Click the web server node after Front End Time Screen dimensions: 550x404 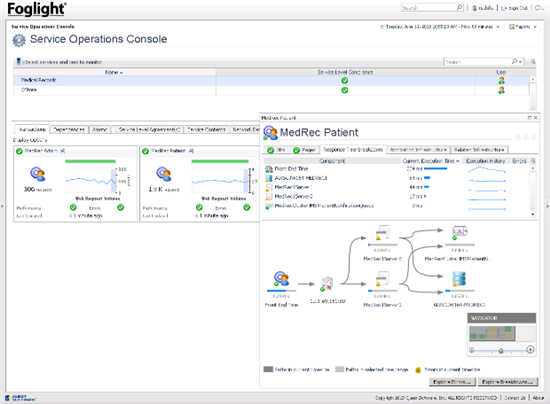(327, 284)
